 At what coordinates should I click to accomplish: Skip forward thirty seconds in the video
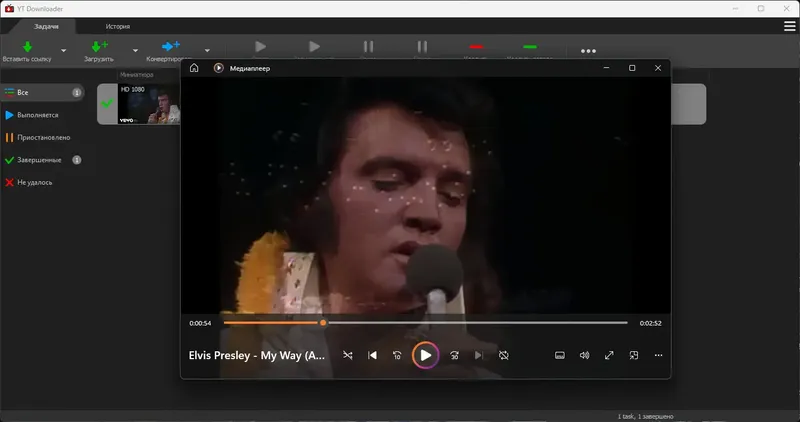pos(454,355)
